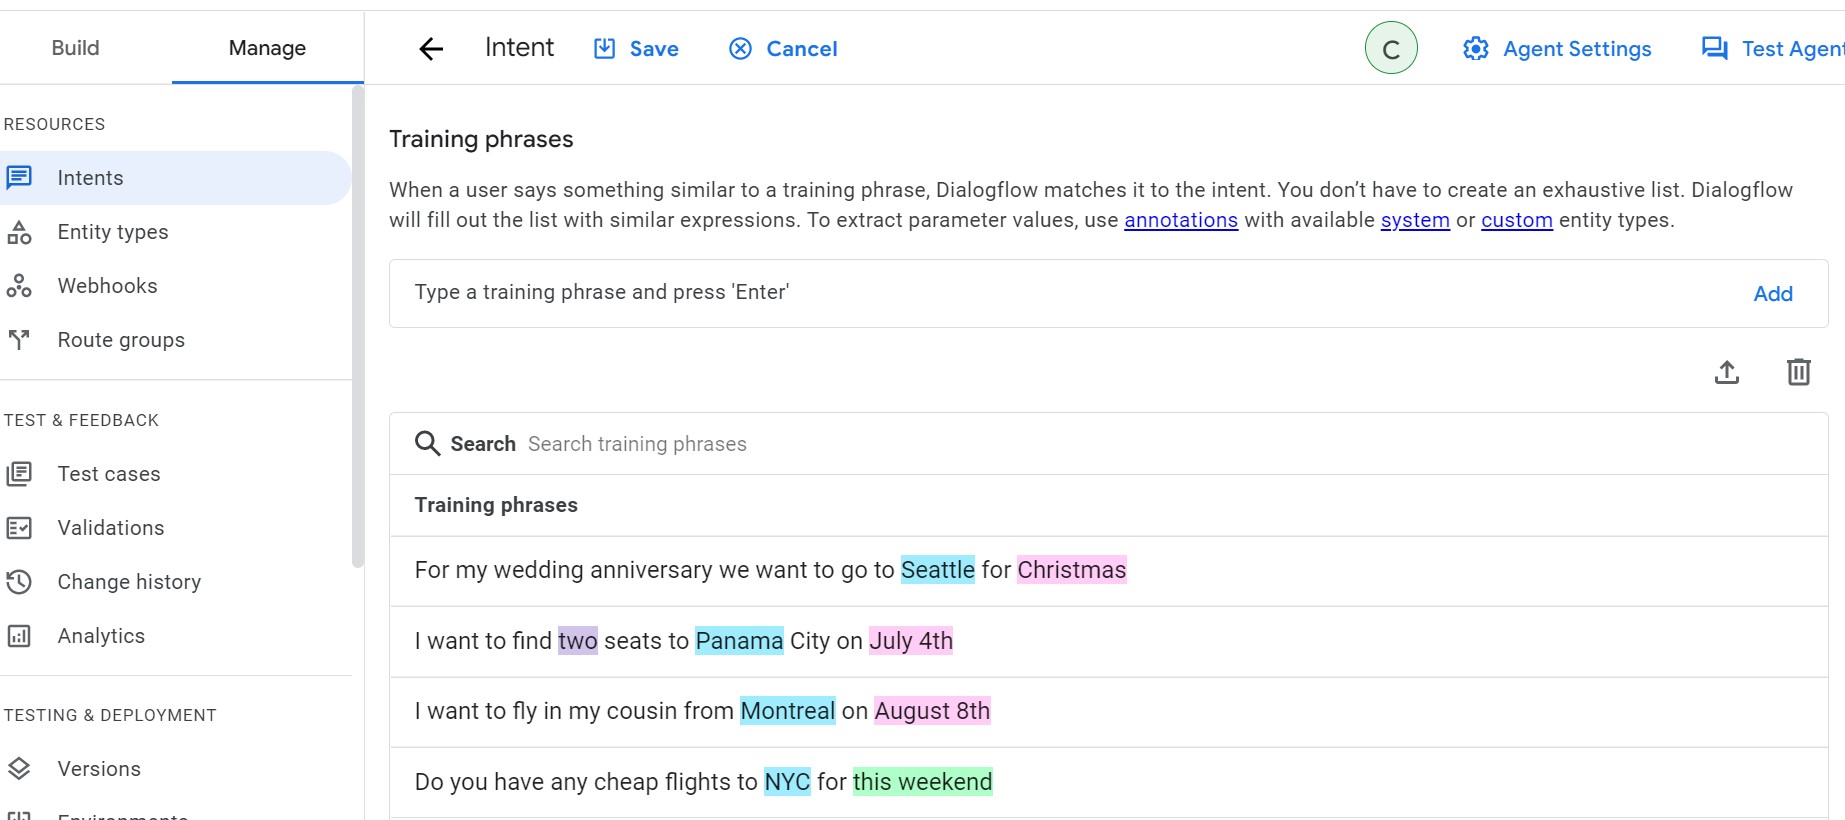Open the Test Agent chat panel
Screen dimensions: 1845x820
1773,49
